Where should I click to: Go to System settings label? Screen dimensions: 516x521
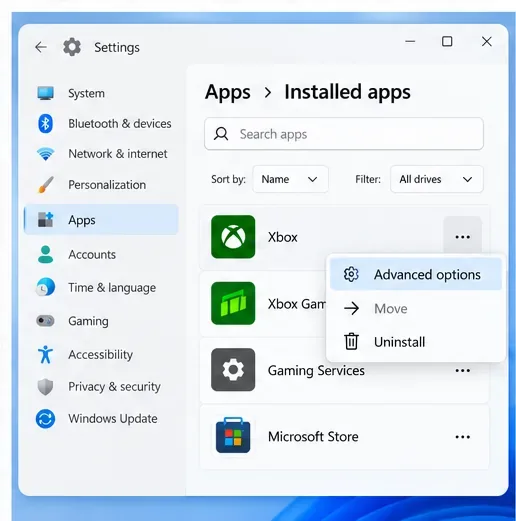click(x=86, y=93)
